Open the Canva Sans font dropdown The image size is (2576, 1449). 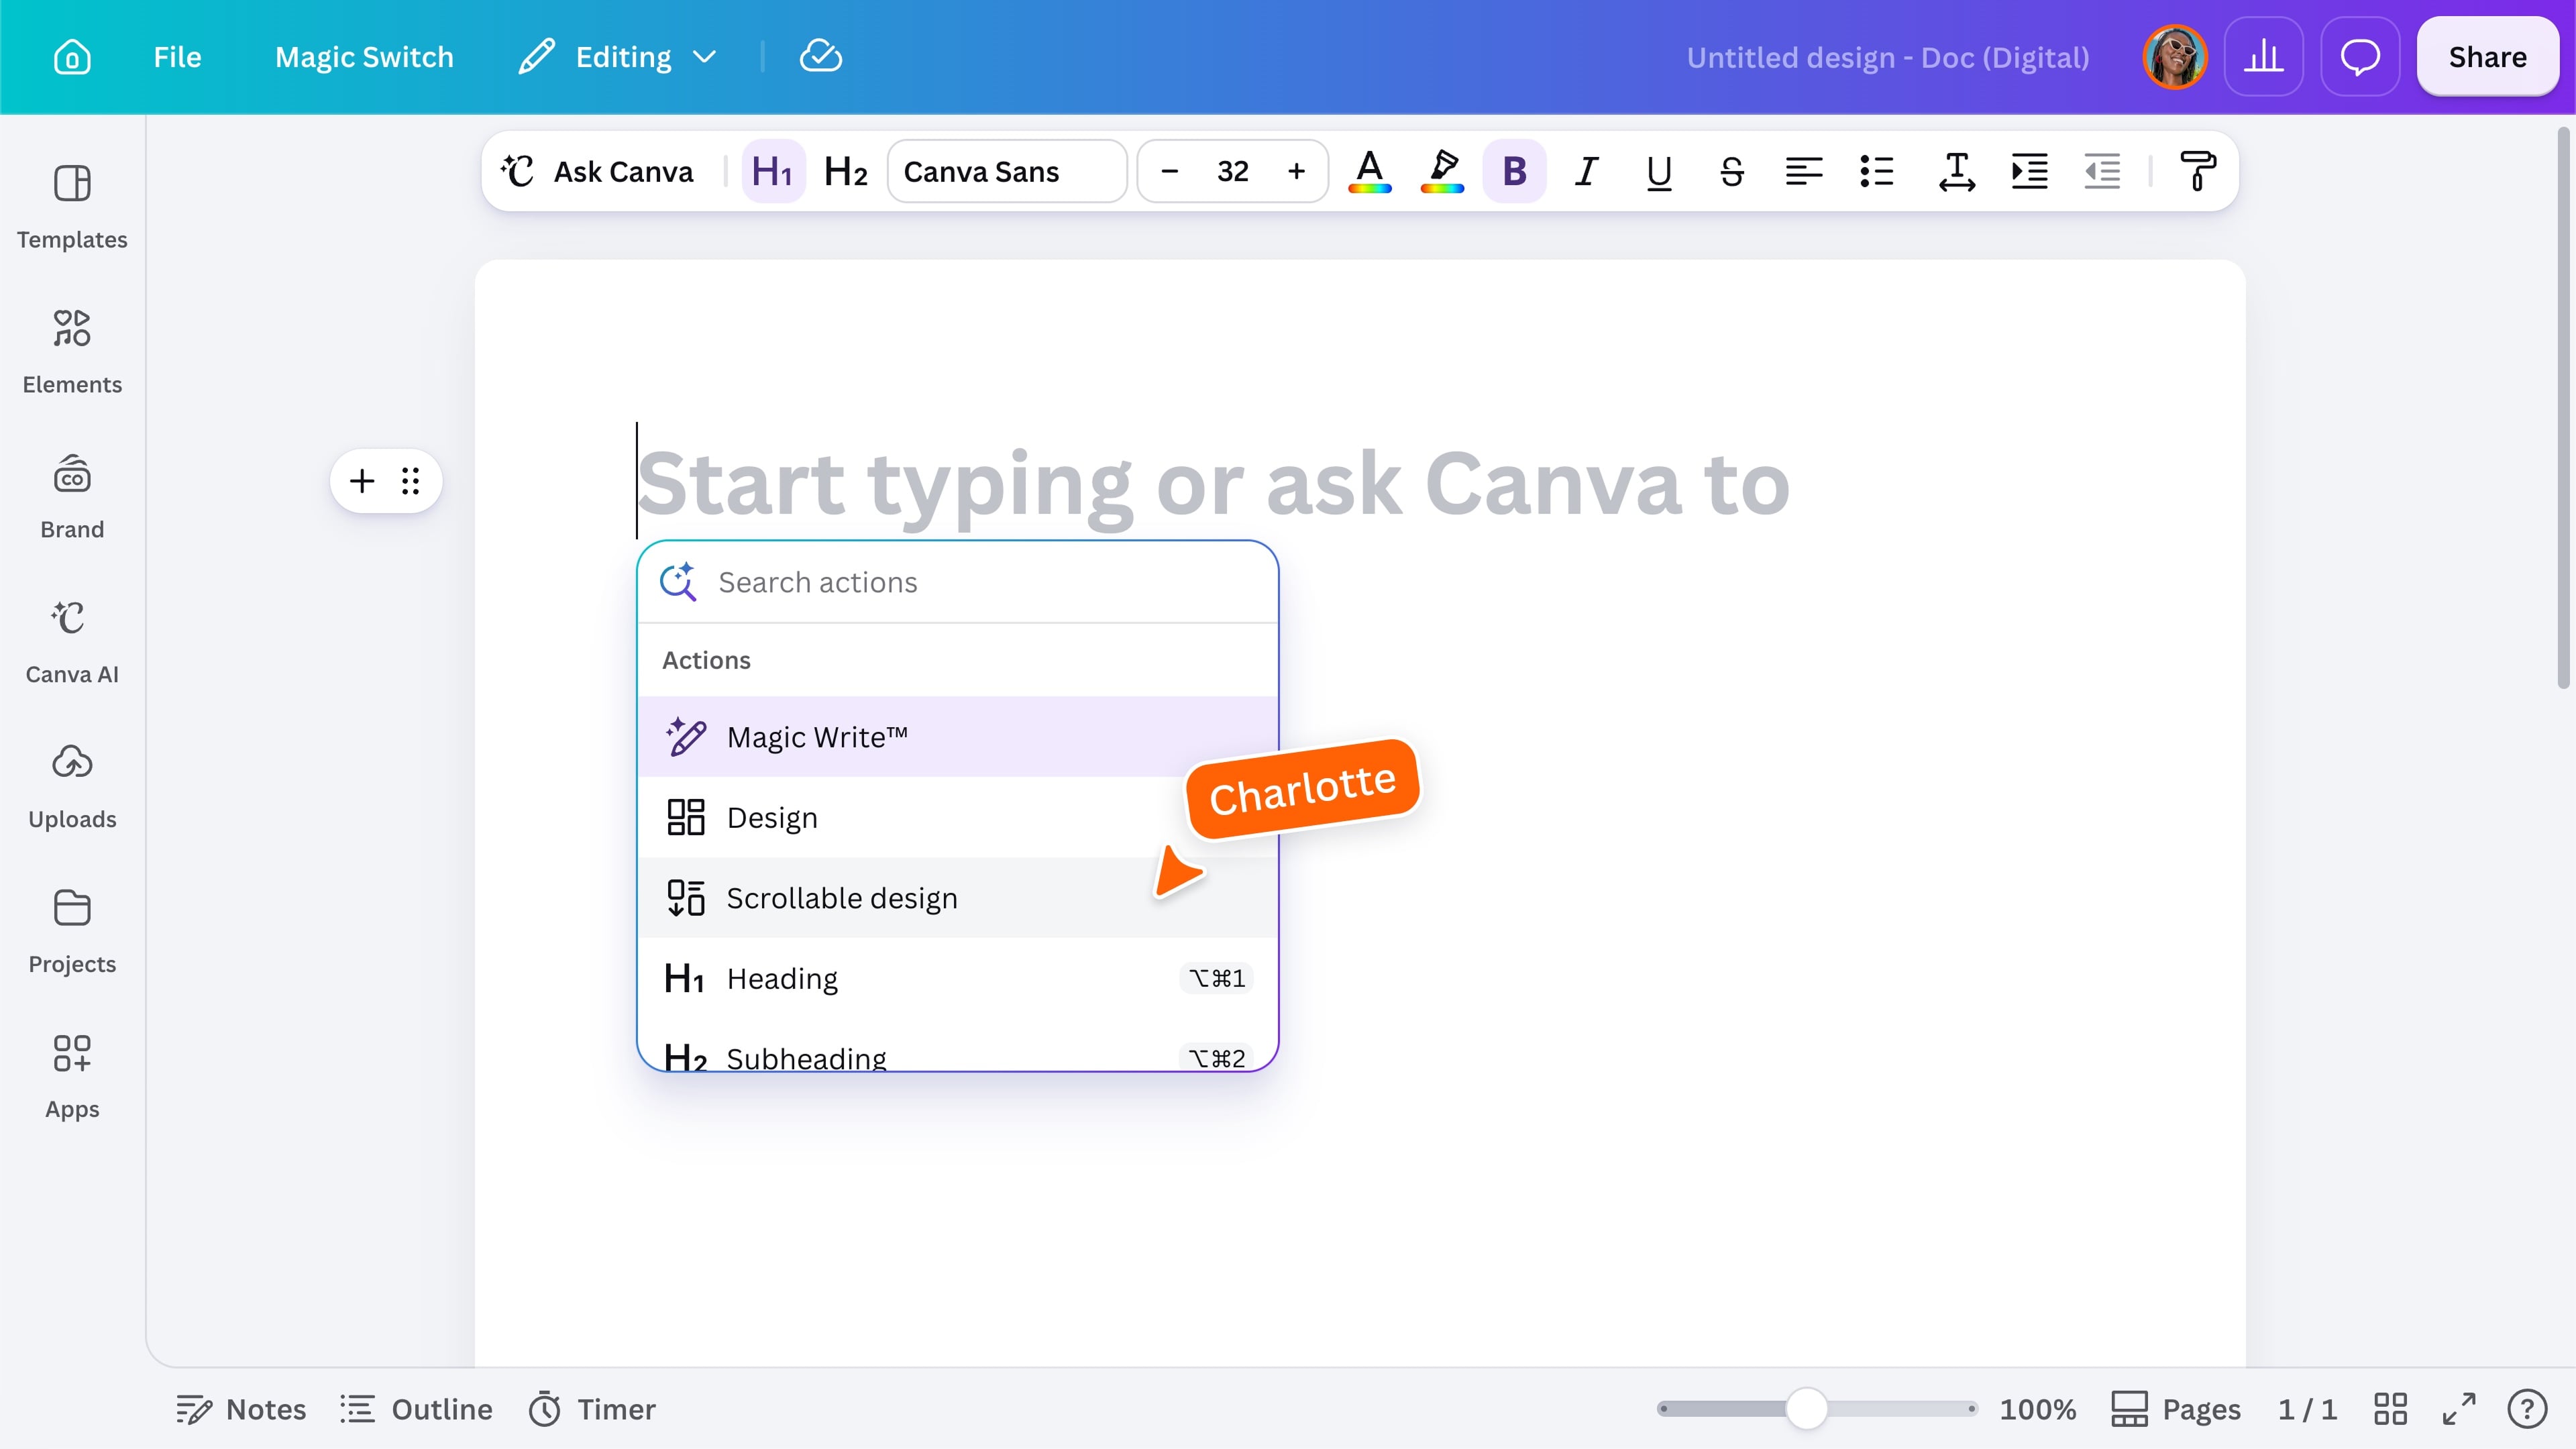[x=1007, y=171]
